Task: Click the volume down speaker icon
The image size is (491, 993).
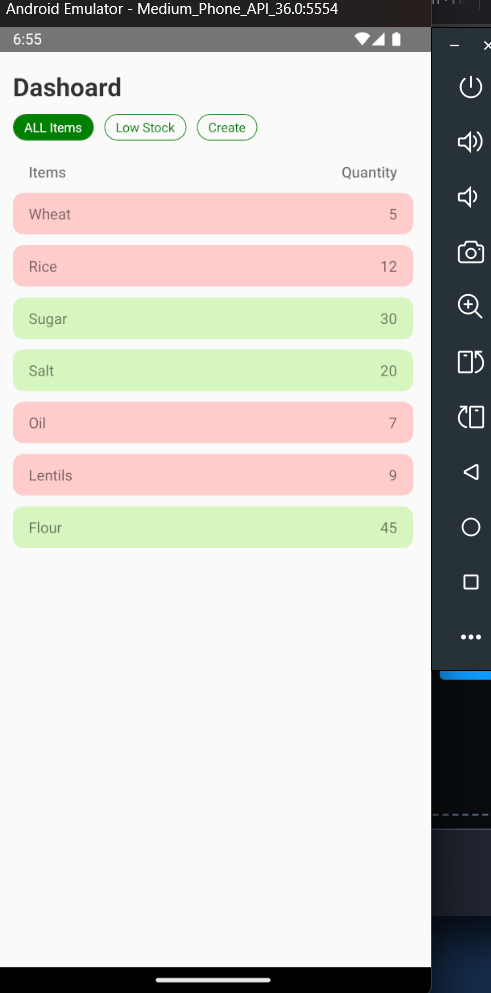Action: coord(468,197)
